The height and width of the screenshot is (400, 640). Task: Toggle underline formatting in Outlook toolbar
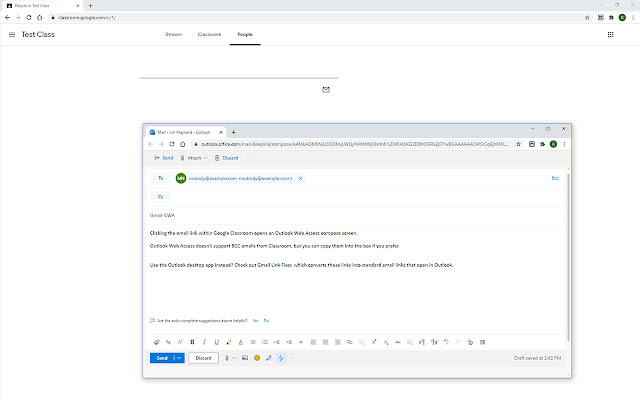click(217, 342)
